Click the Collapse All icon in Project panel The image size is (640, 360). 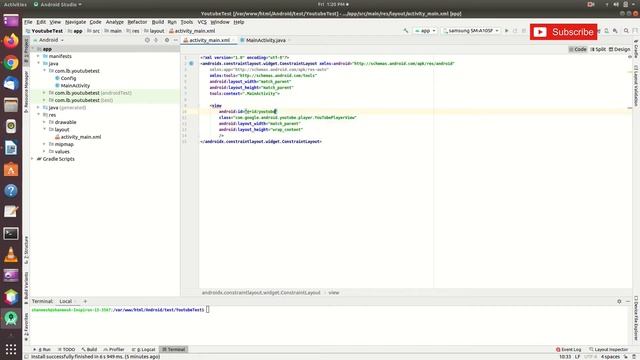point(156,40)
